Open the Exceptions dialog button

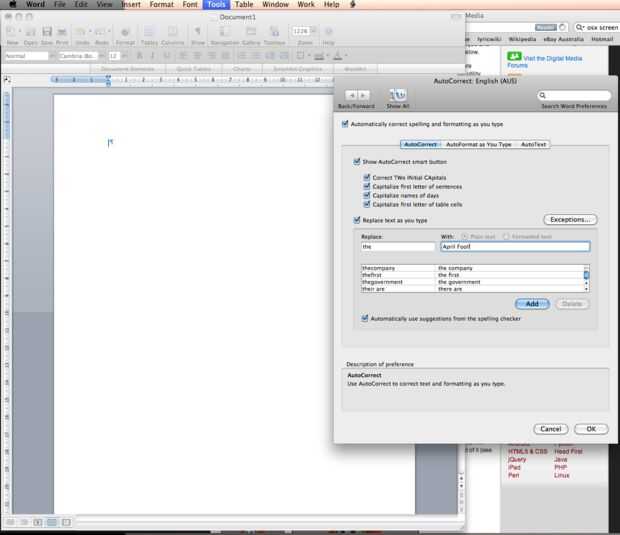pos(570,219)
